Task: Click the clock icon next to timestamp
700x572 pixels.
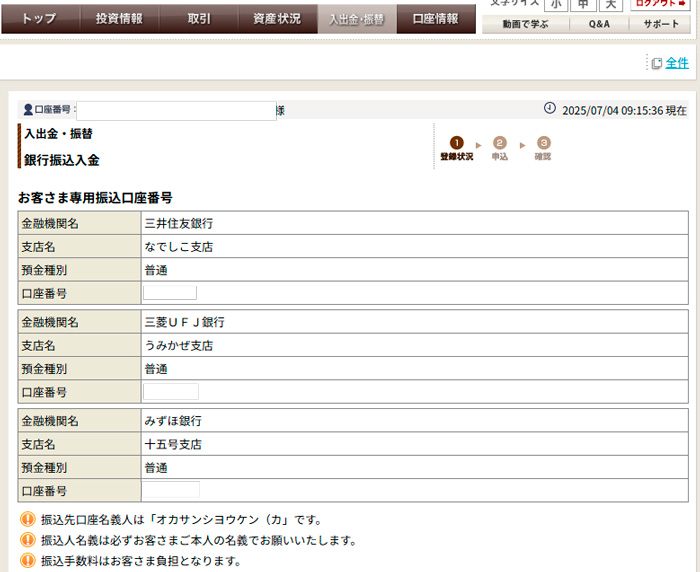Action: [x=549, y=108]
